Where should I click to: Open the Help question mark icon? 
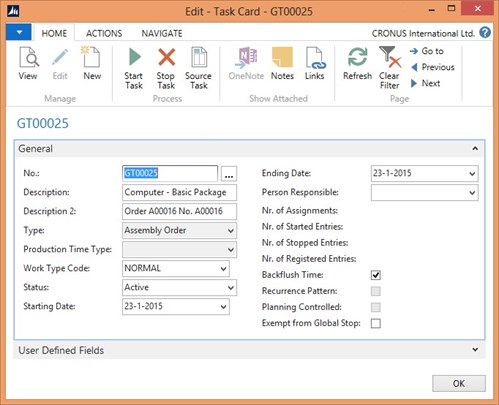coord(485,33)
